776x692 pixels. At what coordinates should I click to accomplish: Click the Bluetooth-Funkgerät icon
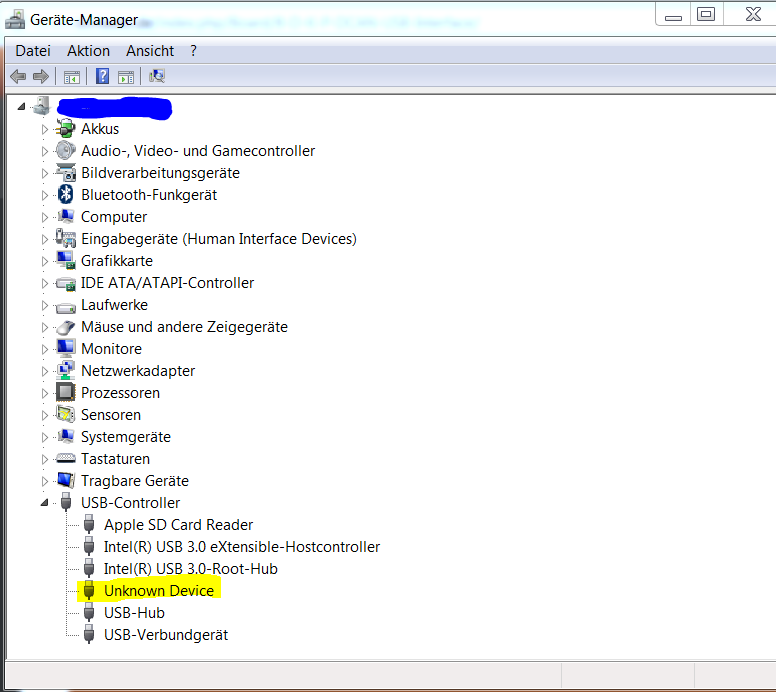pos(66,195)
